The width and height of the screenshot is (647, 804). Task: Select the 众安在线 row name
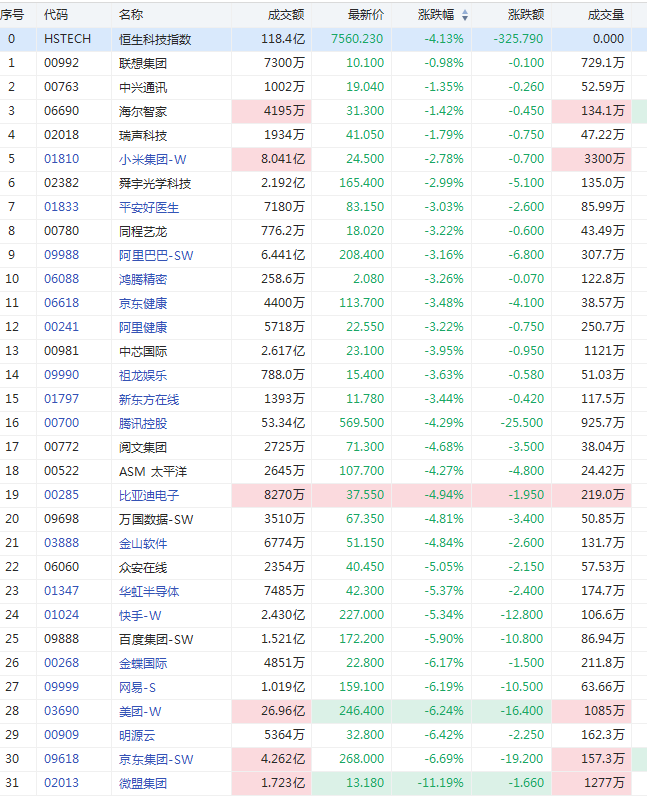click(143, 567)
